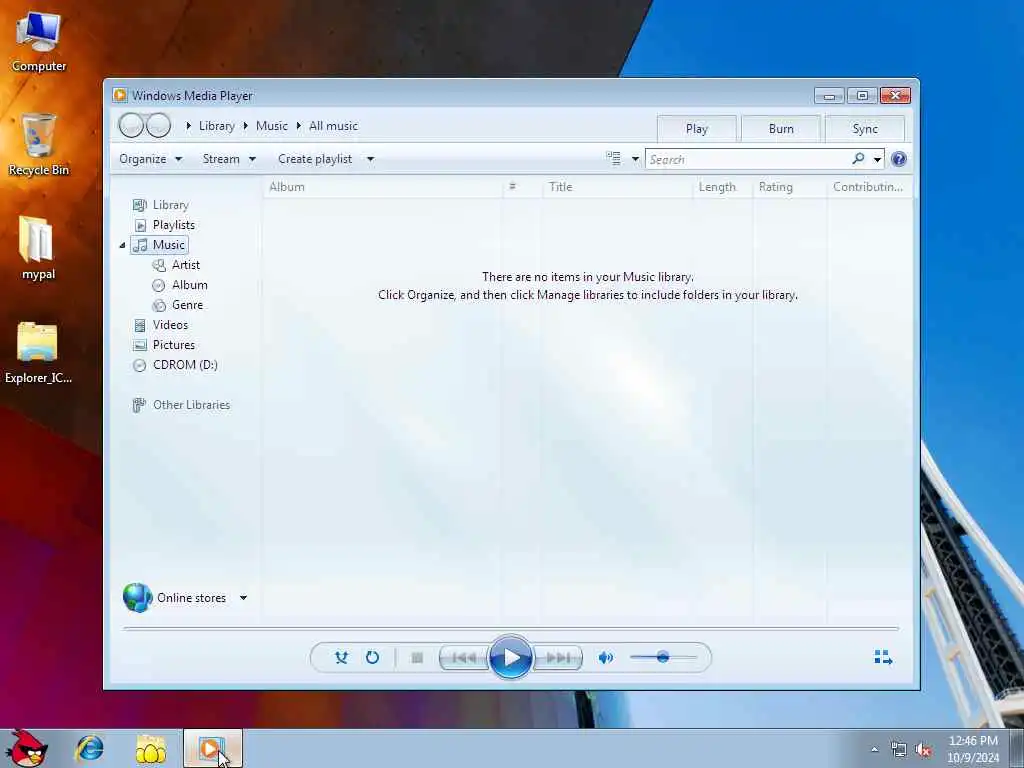Select CDROM (D:) in the navigation pane
Screen dimensions: 1024x768
click(175, 365)
